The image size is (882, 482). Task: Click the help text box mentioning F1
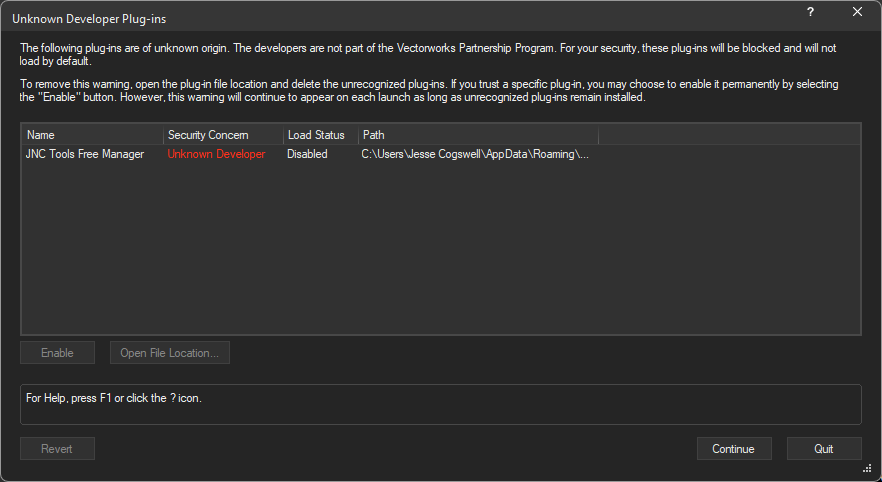click(440, 404)
